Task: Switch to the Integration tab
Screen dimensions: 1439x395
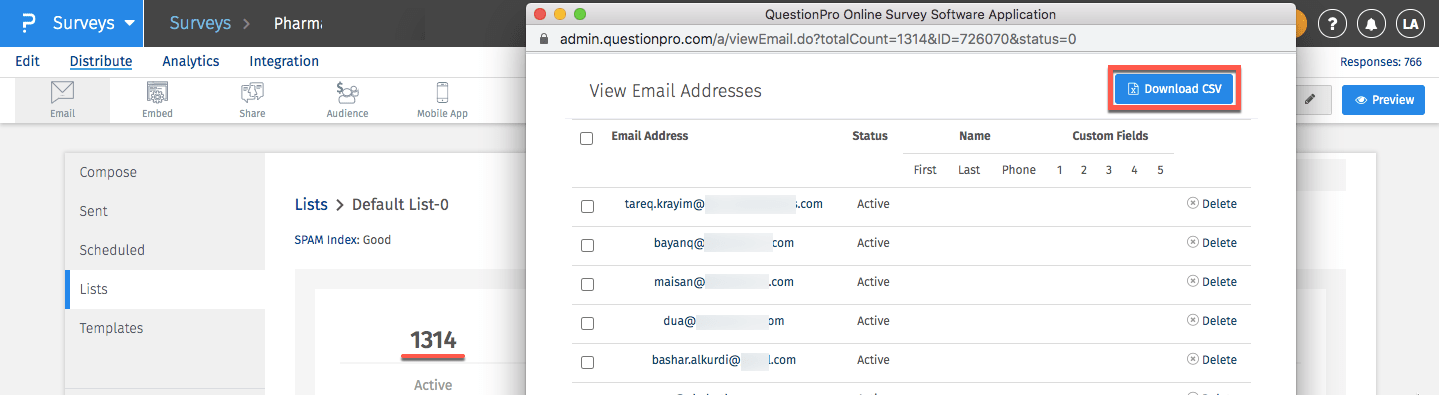Action: tap(284, 61)
